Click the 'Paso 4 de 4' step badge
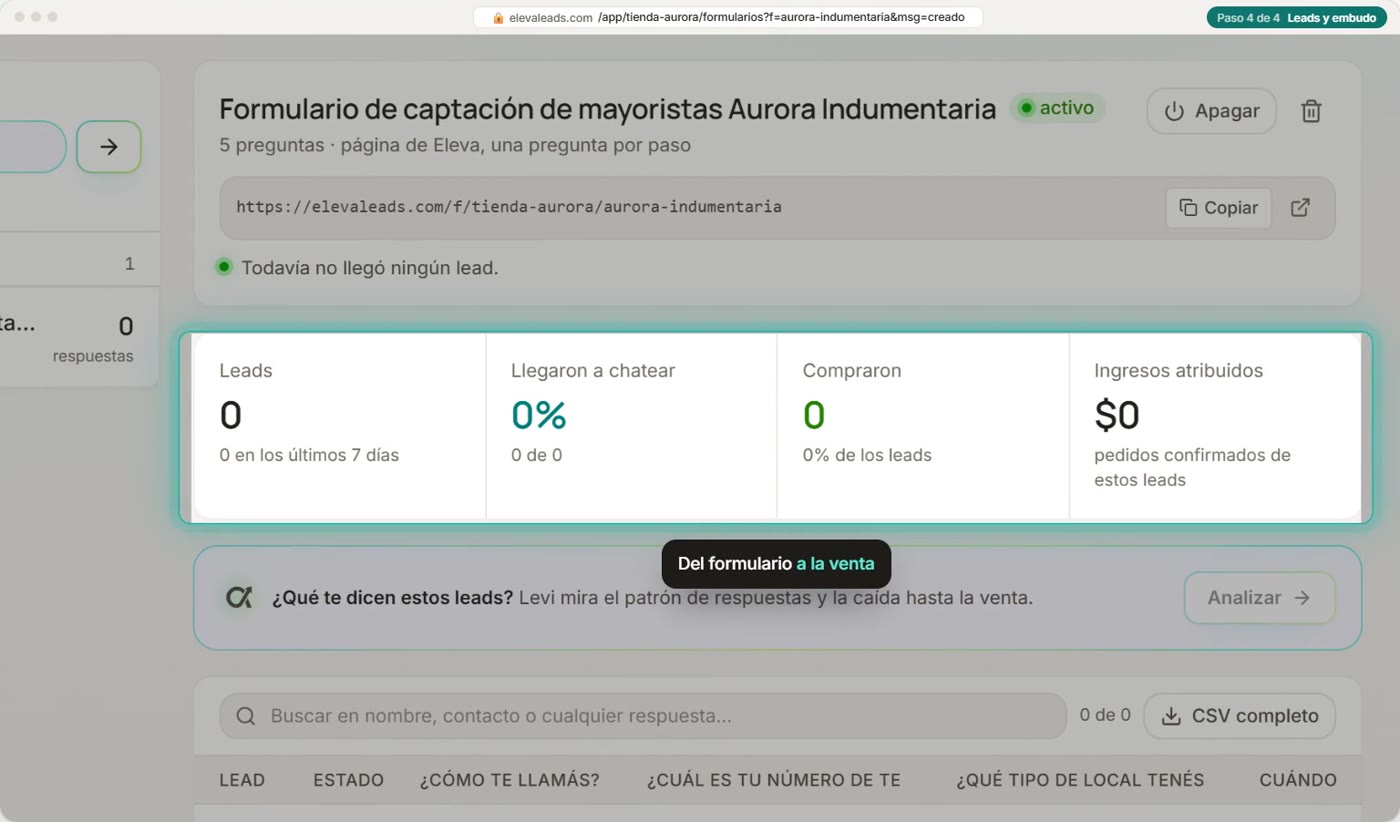This screenshot has width=1400, height=822. [x=1296, y=18]
